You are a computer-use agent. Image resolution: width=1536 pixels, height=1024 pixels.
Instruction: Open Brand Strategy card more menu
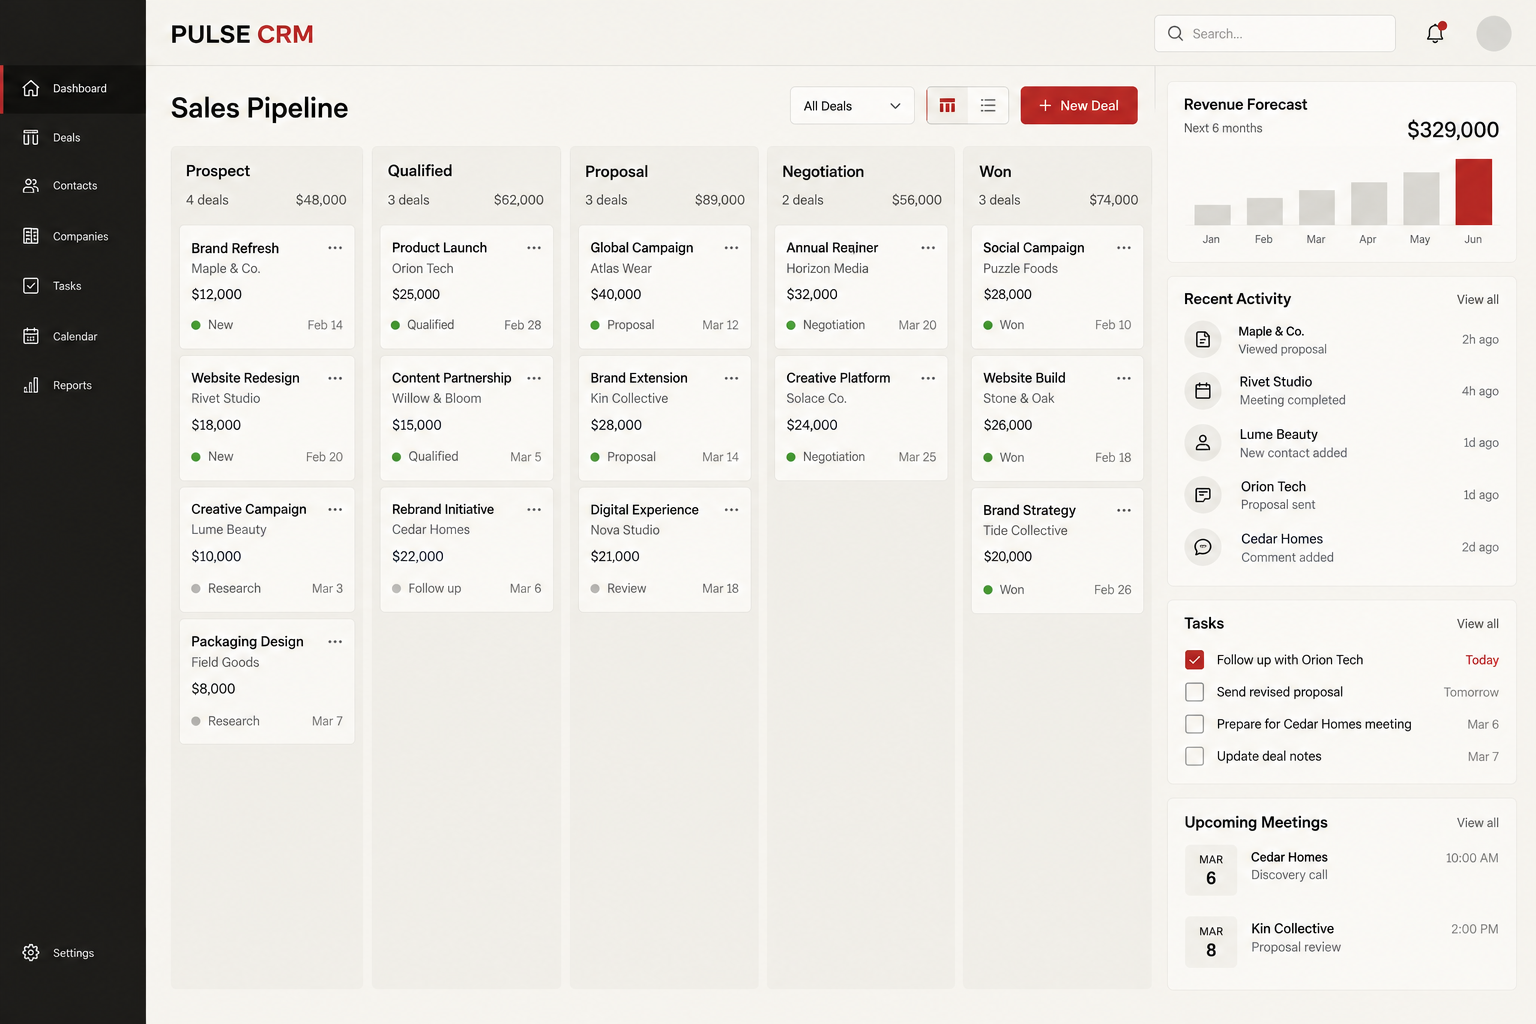[x=1124, y=510]
